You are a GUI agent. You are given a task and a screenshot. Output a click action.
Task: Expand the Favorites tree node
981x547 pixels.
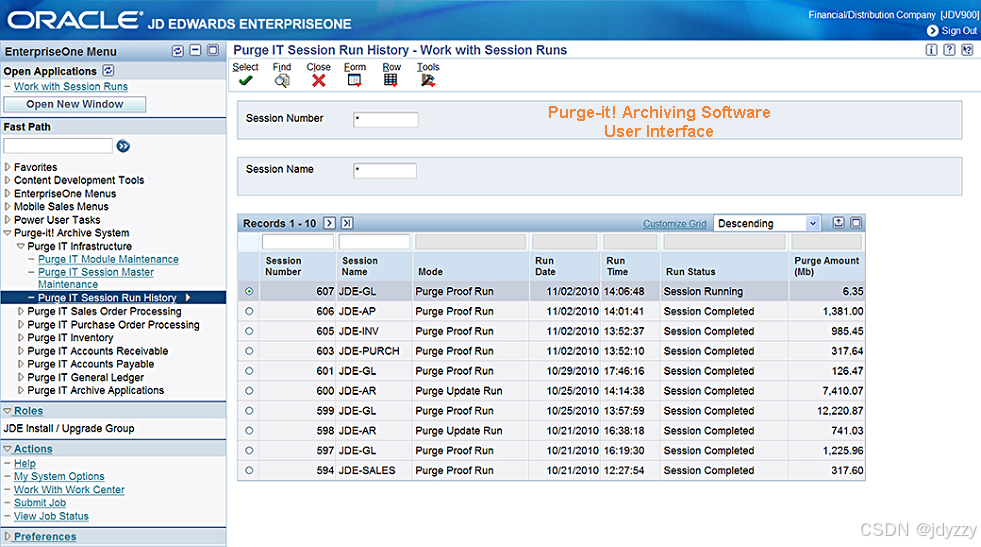8,167
